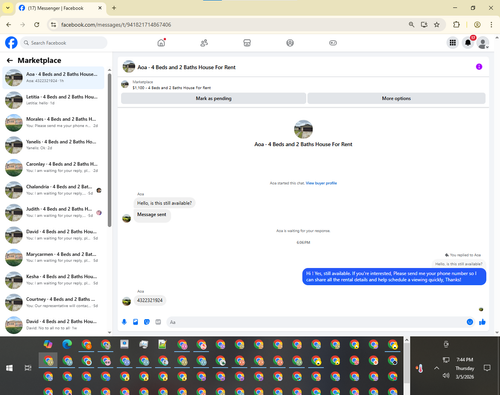This screenshot has width=500, height=395.
Task: Click the browser forward arrow
Action: [22, 25]
